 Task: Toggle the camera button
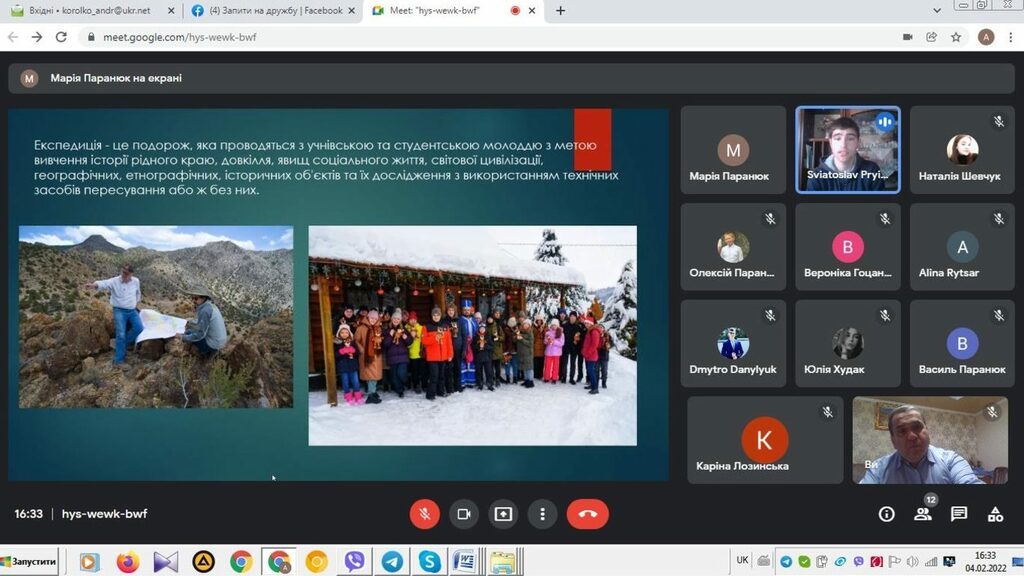click(x=464, y=514)
